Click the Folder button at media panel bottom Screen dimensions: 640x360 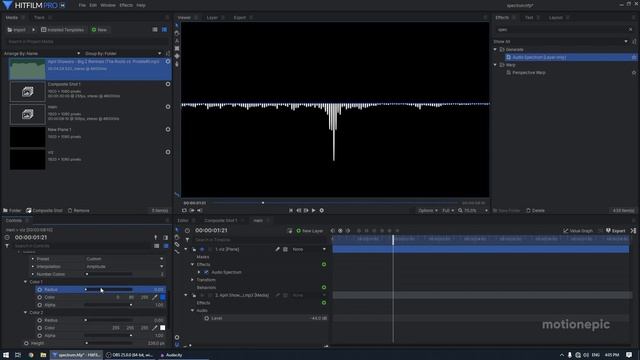click(x=12, y=211)
